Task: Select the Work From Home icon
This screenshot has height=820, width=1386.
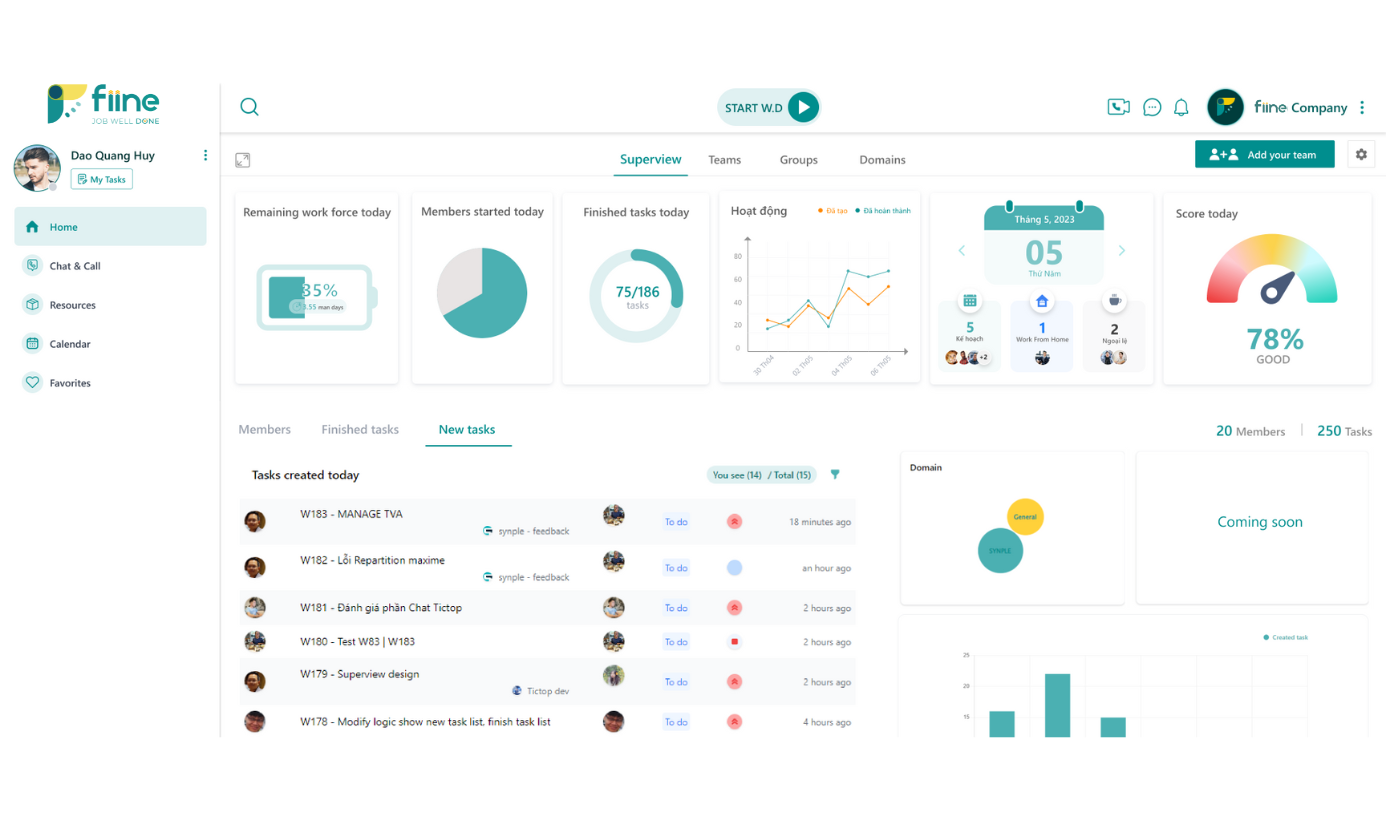Action: pos(1042,301)
